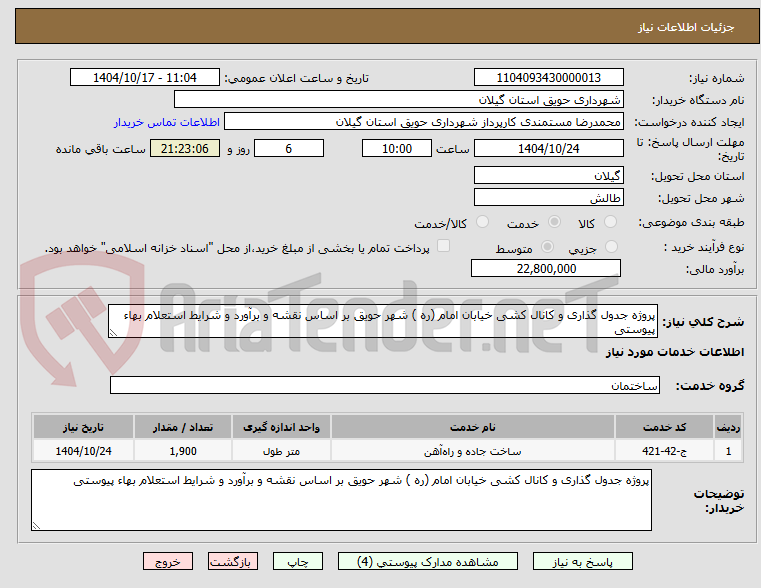Image resolution: width=761 pixels, height=588 pixels.
Task: Open مشاهده مدارک پیوستی (4) button
Action: (x=428, y=561)
